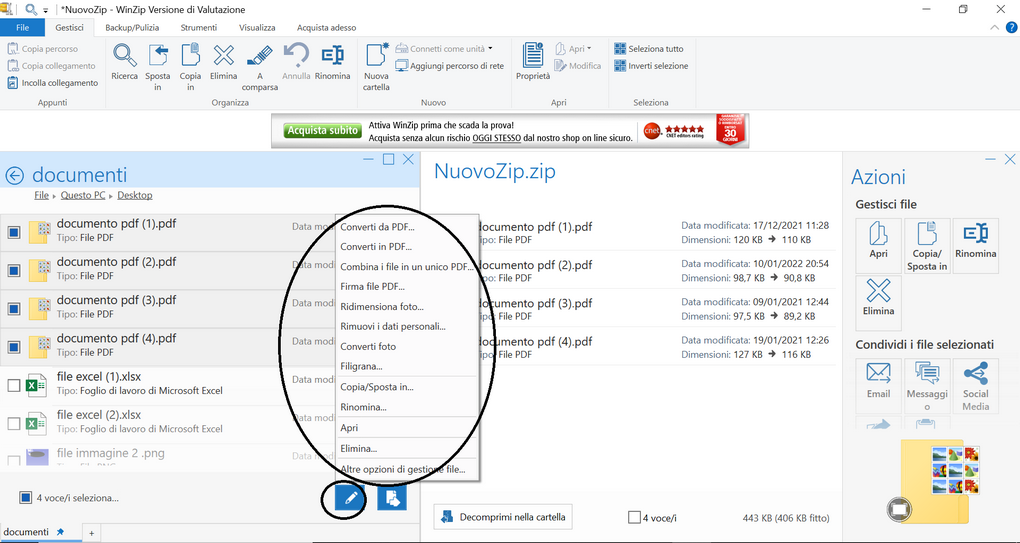Expand the Apri ribbon dropdown
This screenshot has height=543, width=1020.
pos(589,49)
